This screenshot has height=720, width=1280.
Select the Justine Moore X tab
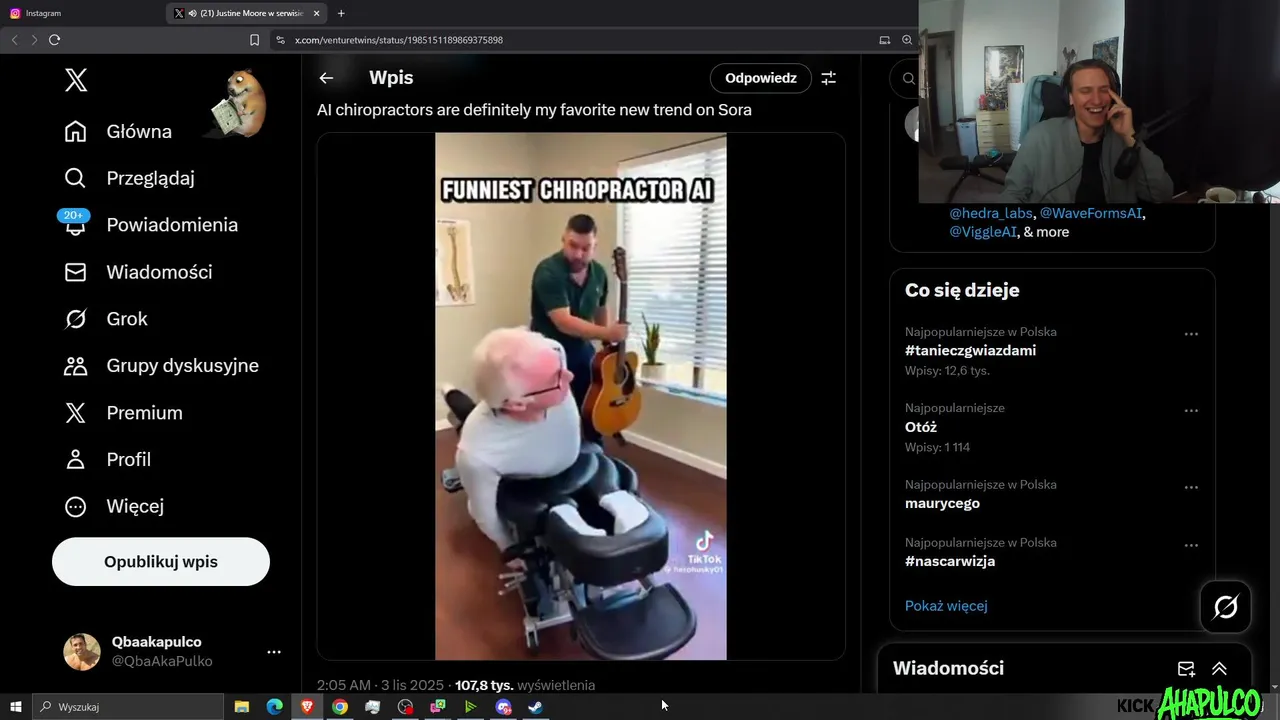click(x=245, y=13)
